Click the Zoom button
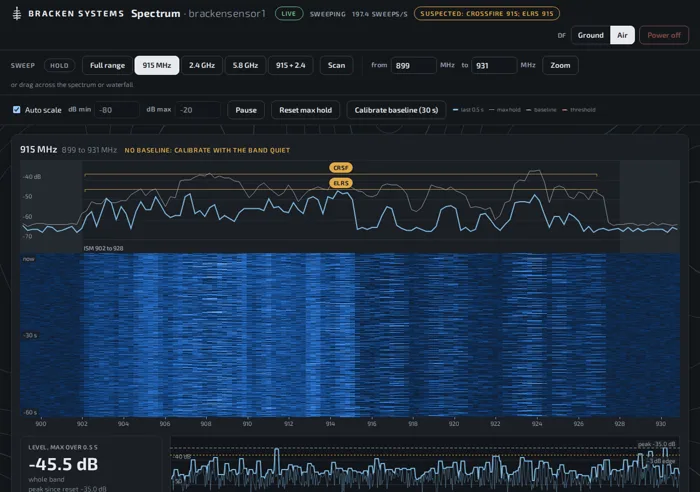The height and width of the screenshot is (492, 700). [560, 65]
